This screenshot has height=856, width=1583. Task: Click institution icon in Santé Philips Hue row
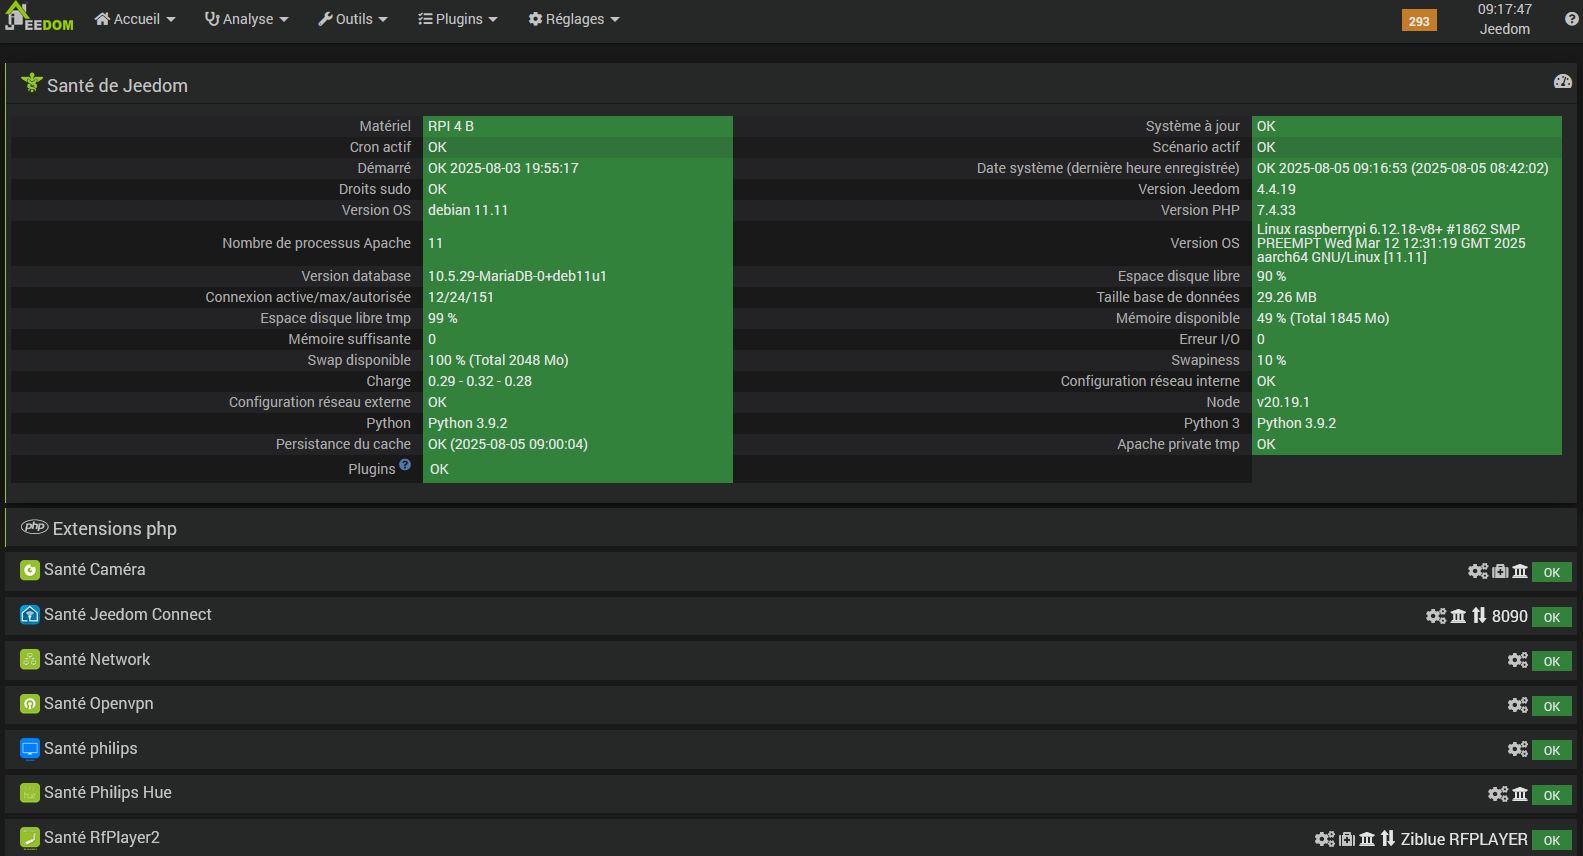coord(1520,794)
